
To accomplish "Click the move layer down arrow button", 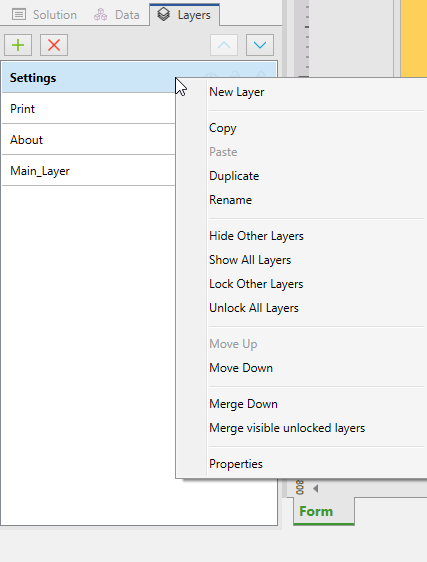I will (x=260, y=45).
